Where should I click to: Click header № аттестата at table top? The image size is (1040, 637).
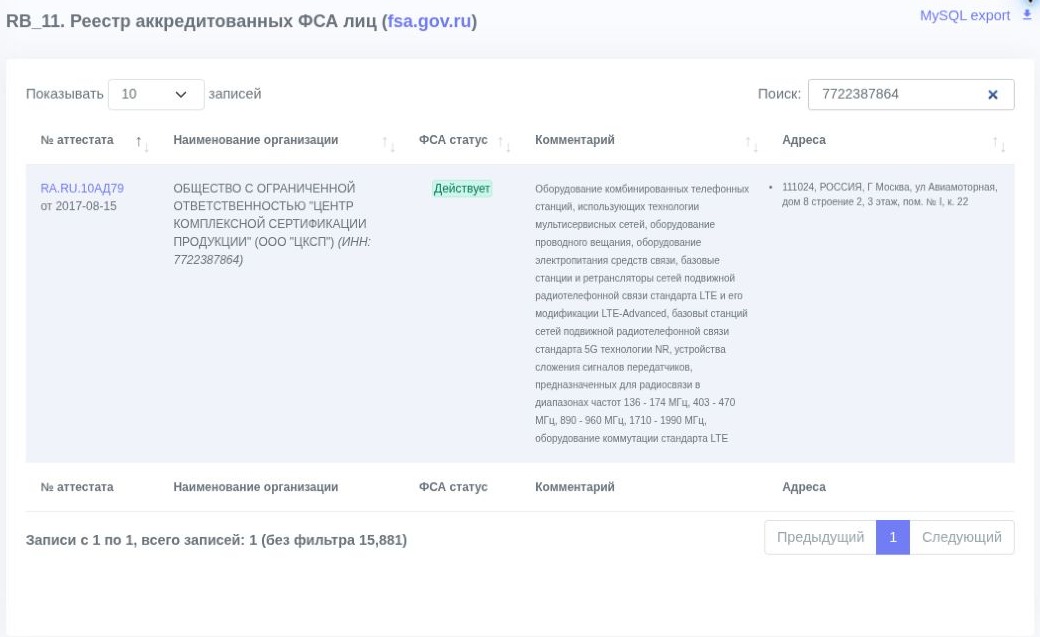pyautogui.click(x=77, y=140)
